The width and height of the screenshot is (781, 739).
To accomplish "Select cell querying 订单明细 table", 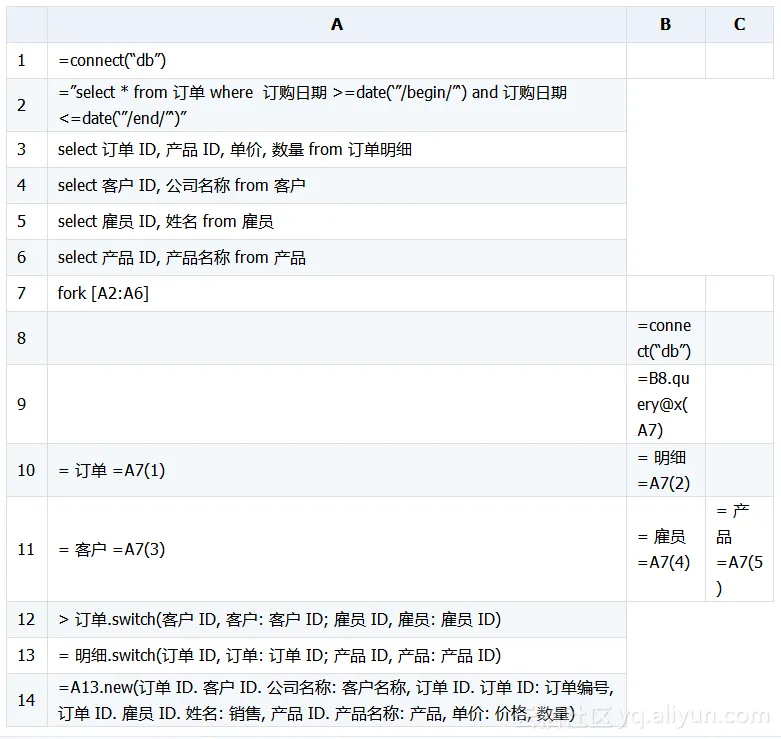I will (x=337, y=149).
